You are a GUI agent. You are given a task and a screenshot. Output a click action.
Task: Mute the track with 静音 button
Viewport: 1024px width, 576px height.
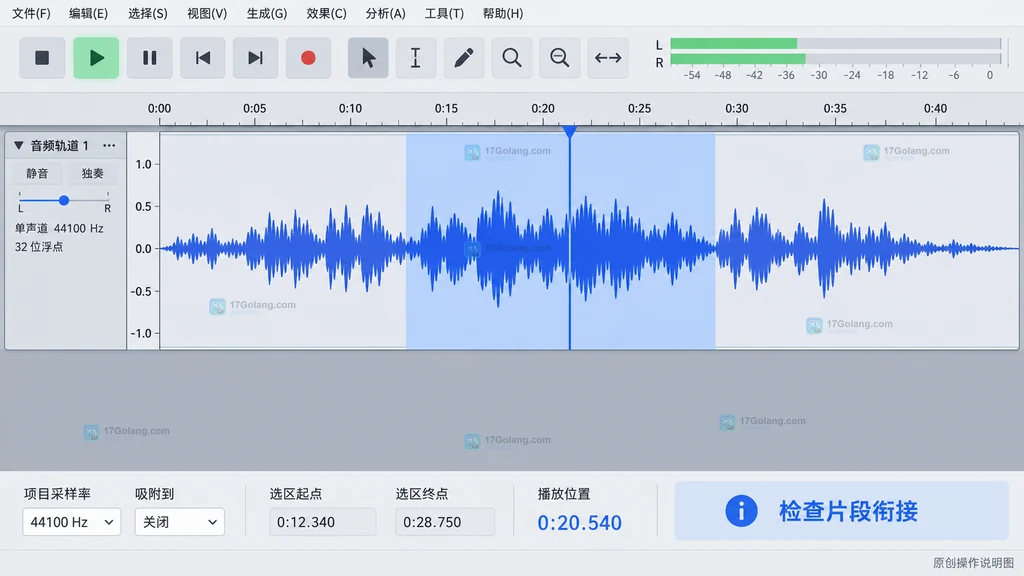coord(37,173)
